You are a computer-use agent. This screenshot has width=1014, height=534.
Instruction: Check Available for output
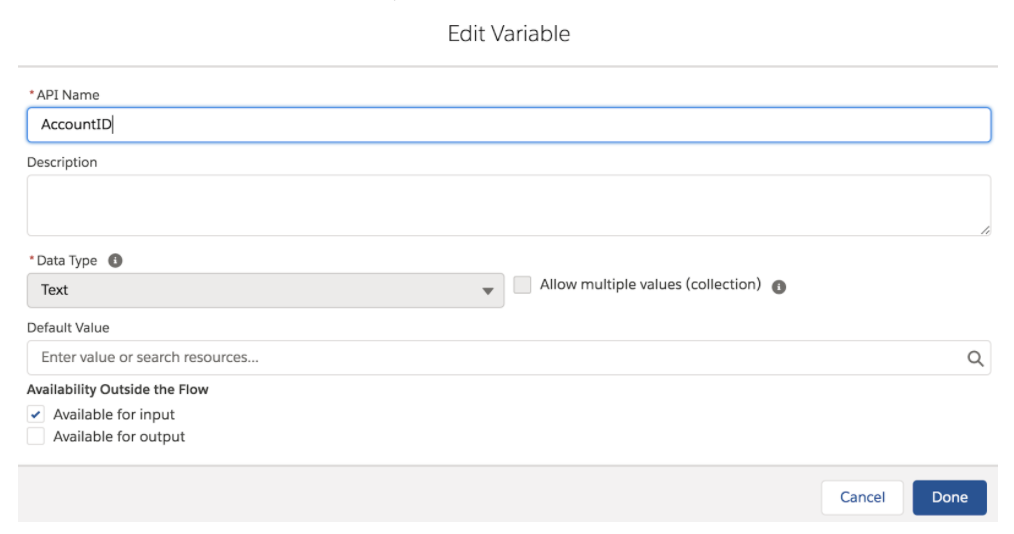pyautogui.click(x=36, y=436)
